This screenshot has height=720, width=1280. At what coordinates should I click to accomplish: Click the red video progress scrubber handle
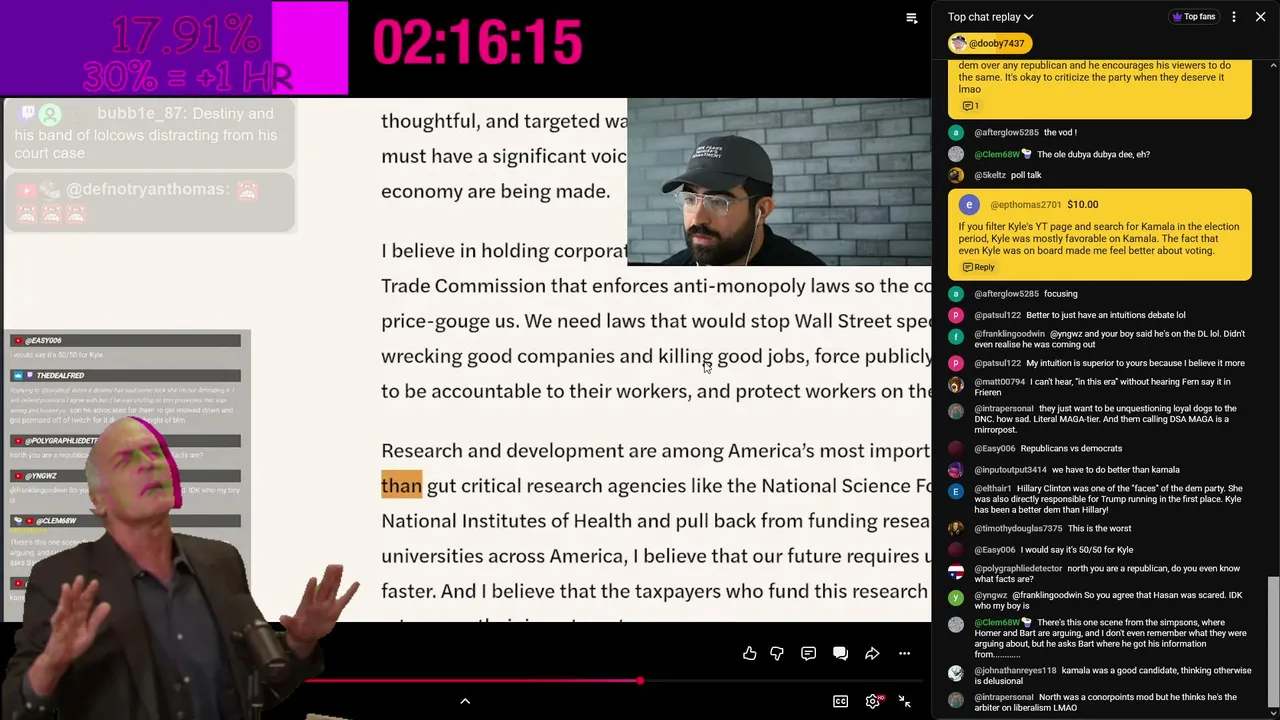pos(640,681)
